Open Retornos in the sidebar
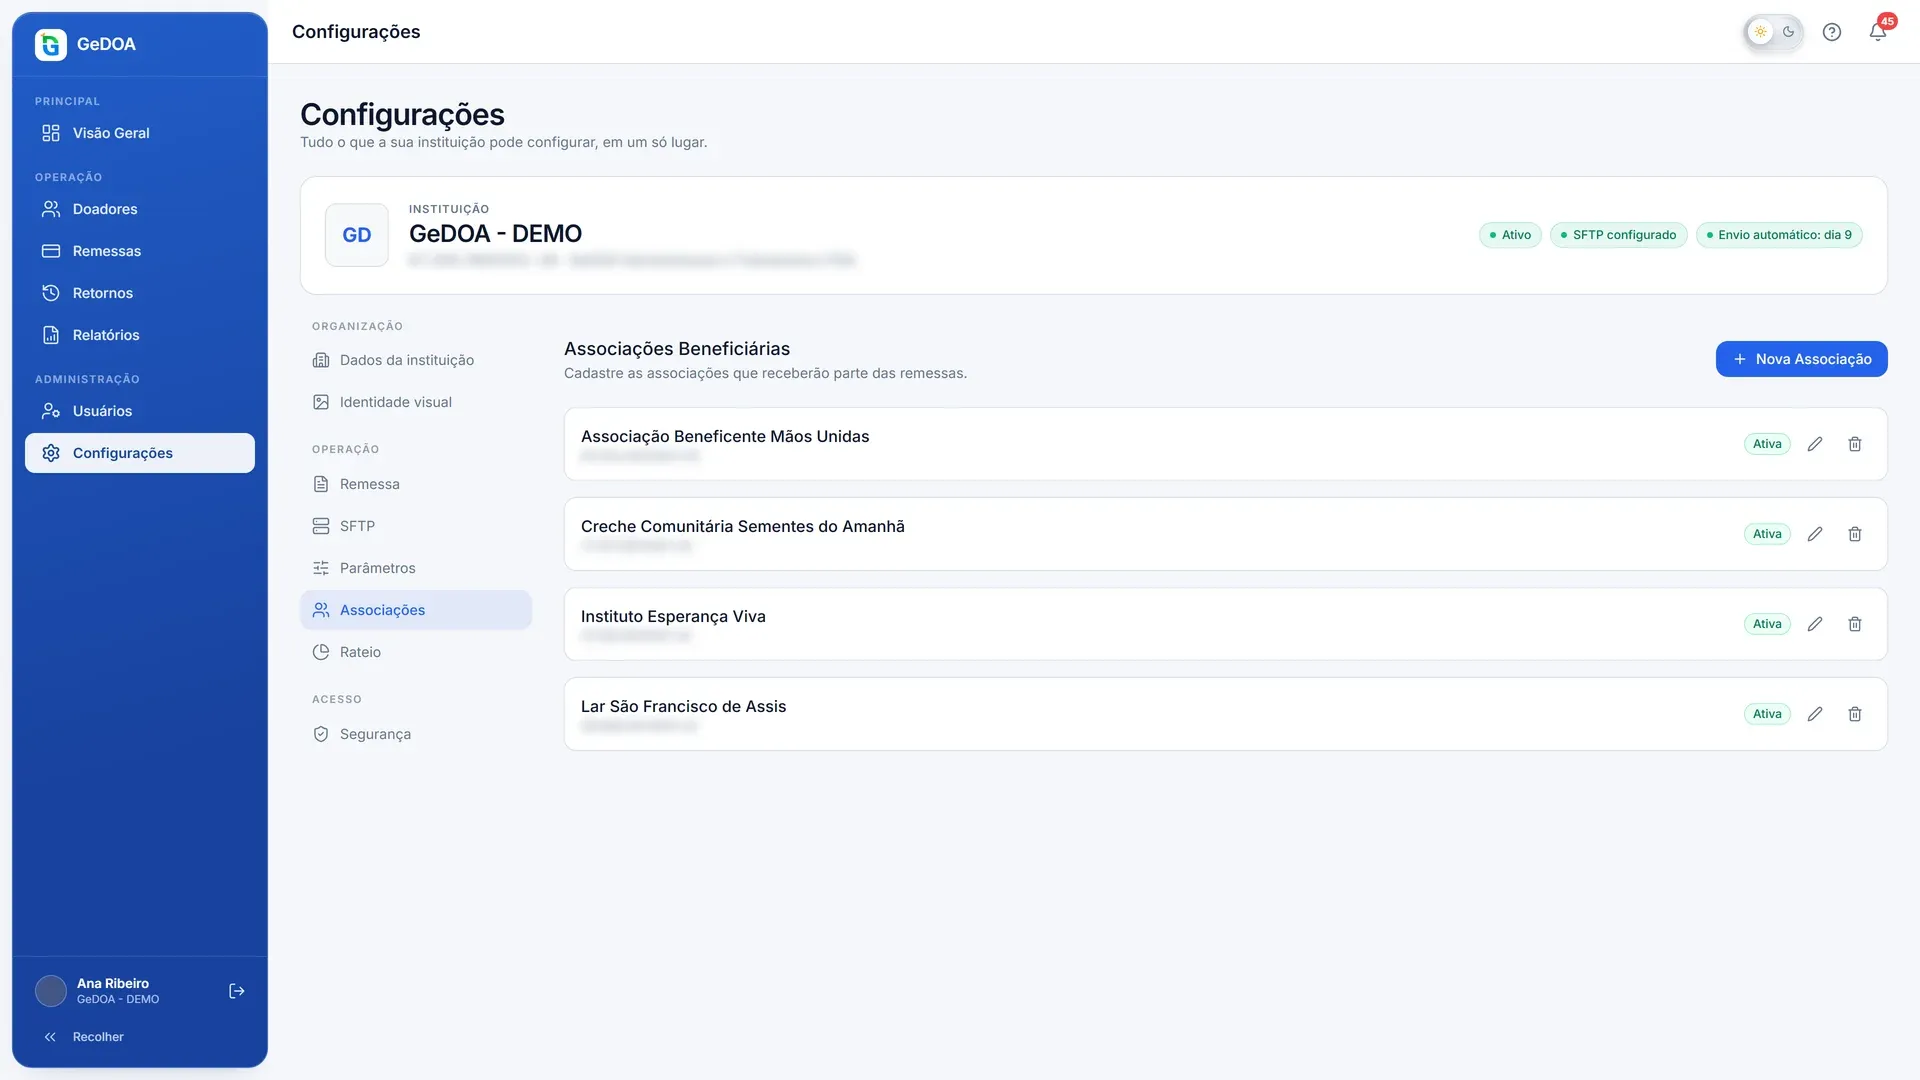This screenshot has height=1080, width=1920. 140,293
